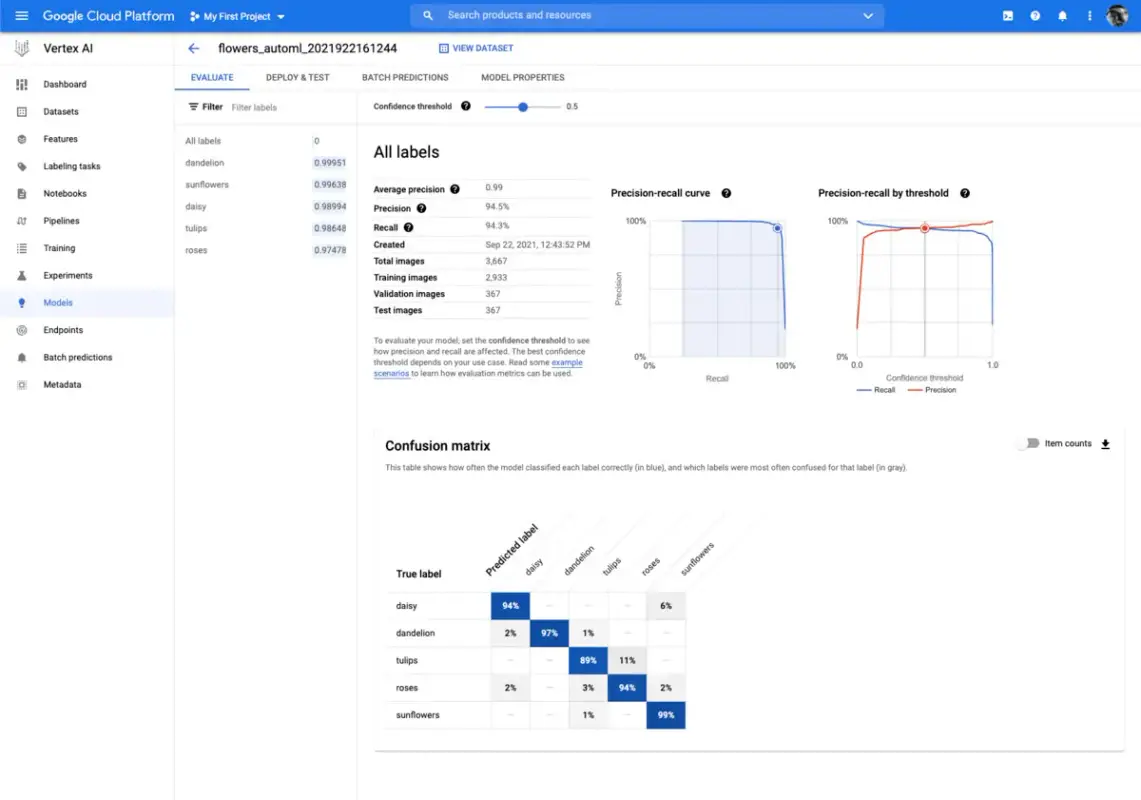Open the Batch predictions bell icon
This screenshot has width=1141, height=800.
point(22,357)
